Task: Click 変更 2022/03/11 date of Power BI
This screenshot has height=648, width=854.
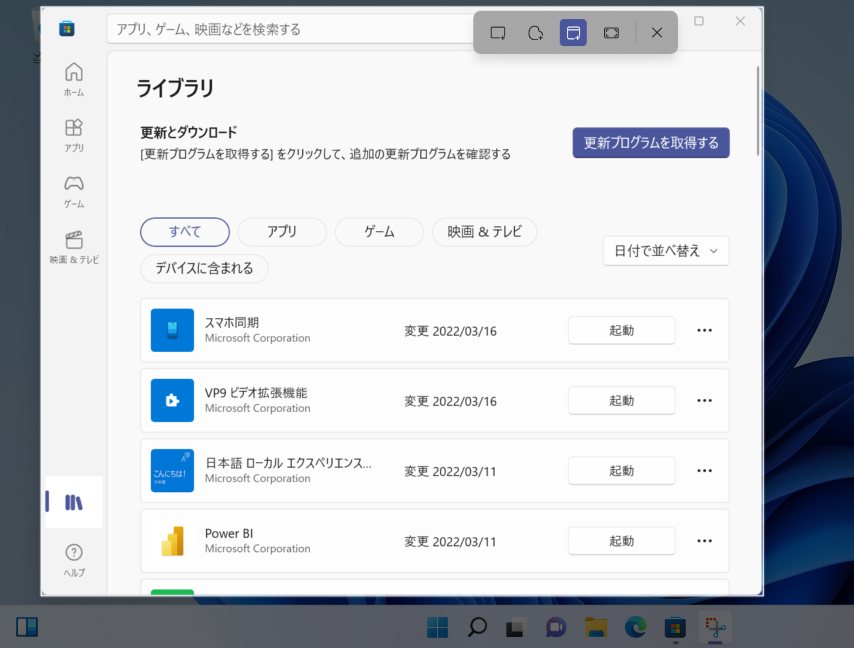Action: [450, 542]
